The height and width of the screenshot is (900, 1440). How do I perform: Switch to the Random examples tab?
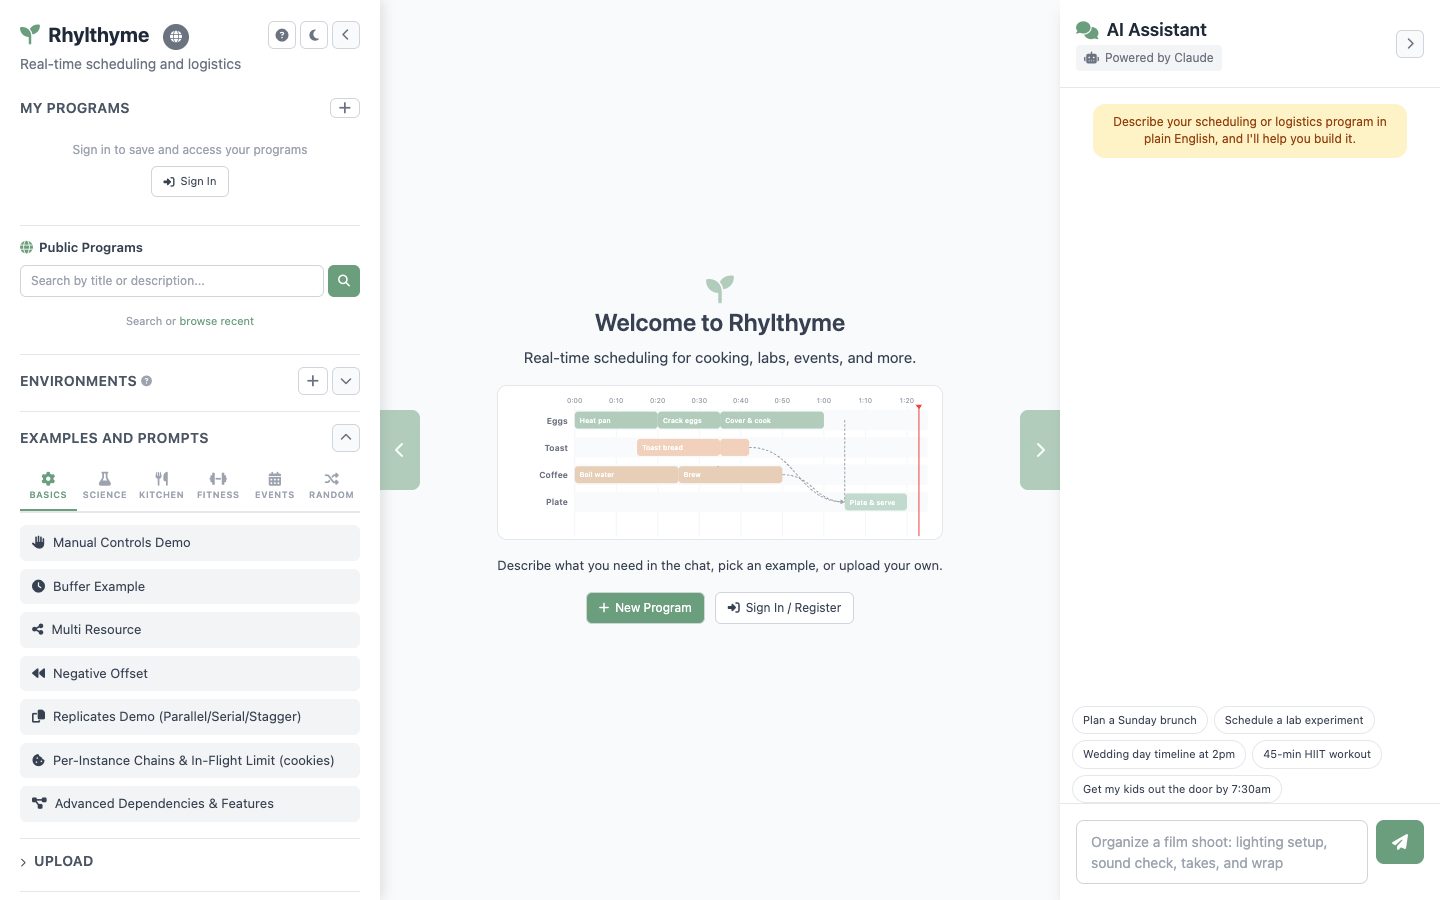pyautogui.click(x=331, y=485)
